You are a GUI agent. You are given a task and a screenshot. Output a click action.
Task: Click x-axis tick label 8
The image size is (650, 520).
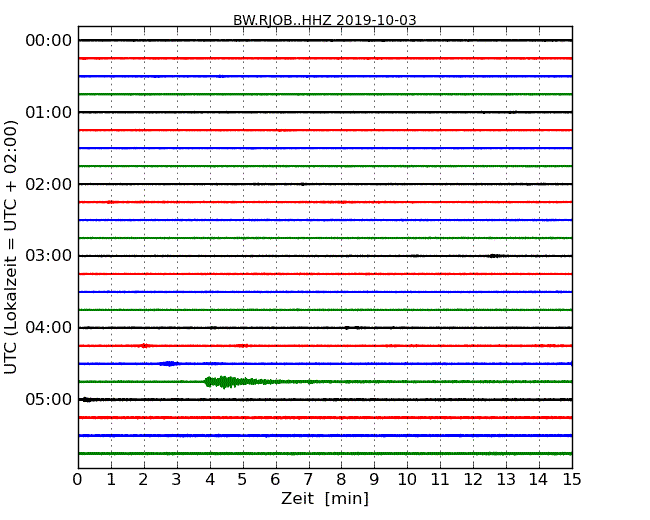click(341, 480)
